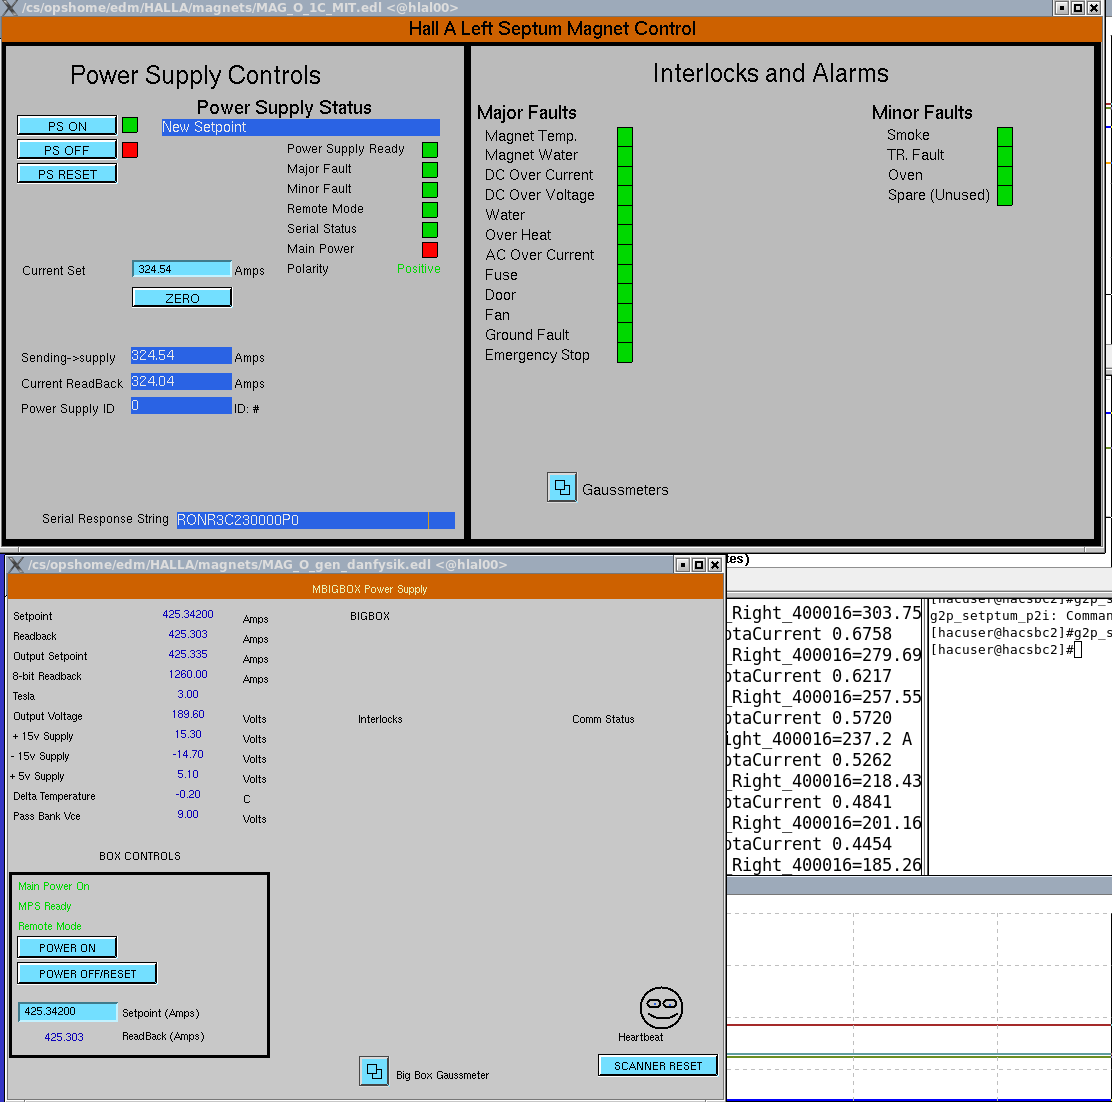The image size is (1112, 1102).
Task: Click the Minor Fault status light
Action: coord(430,189)
